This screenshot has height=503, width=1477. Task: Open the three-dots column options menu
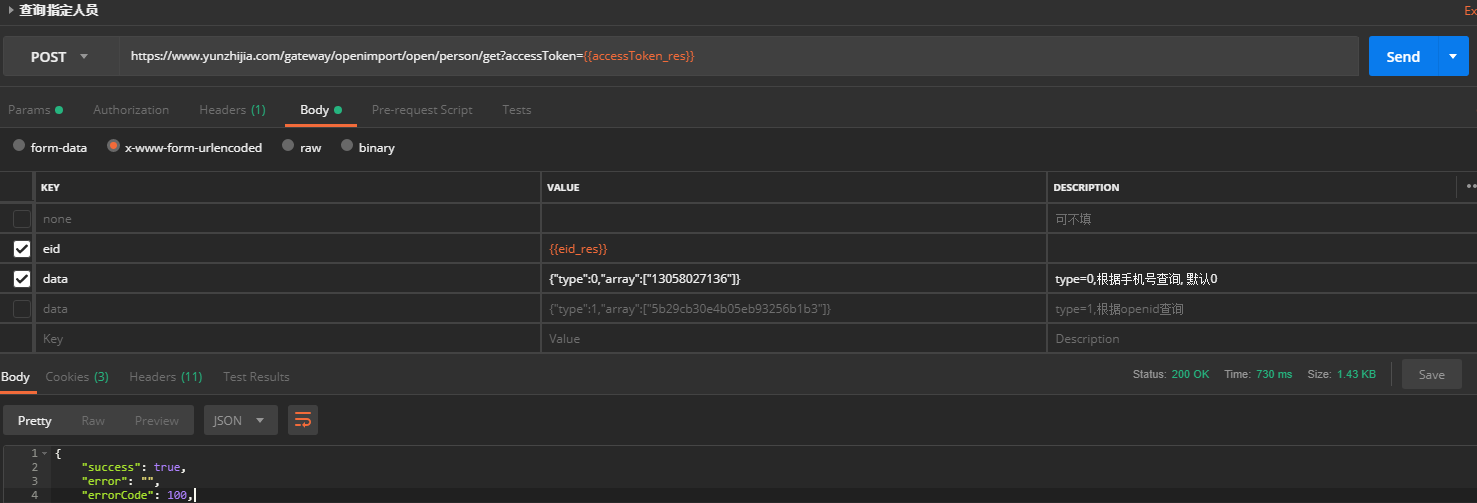(x=1470, y=187)
